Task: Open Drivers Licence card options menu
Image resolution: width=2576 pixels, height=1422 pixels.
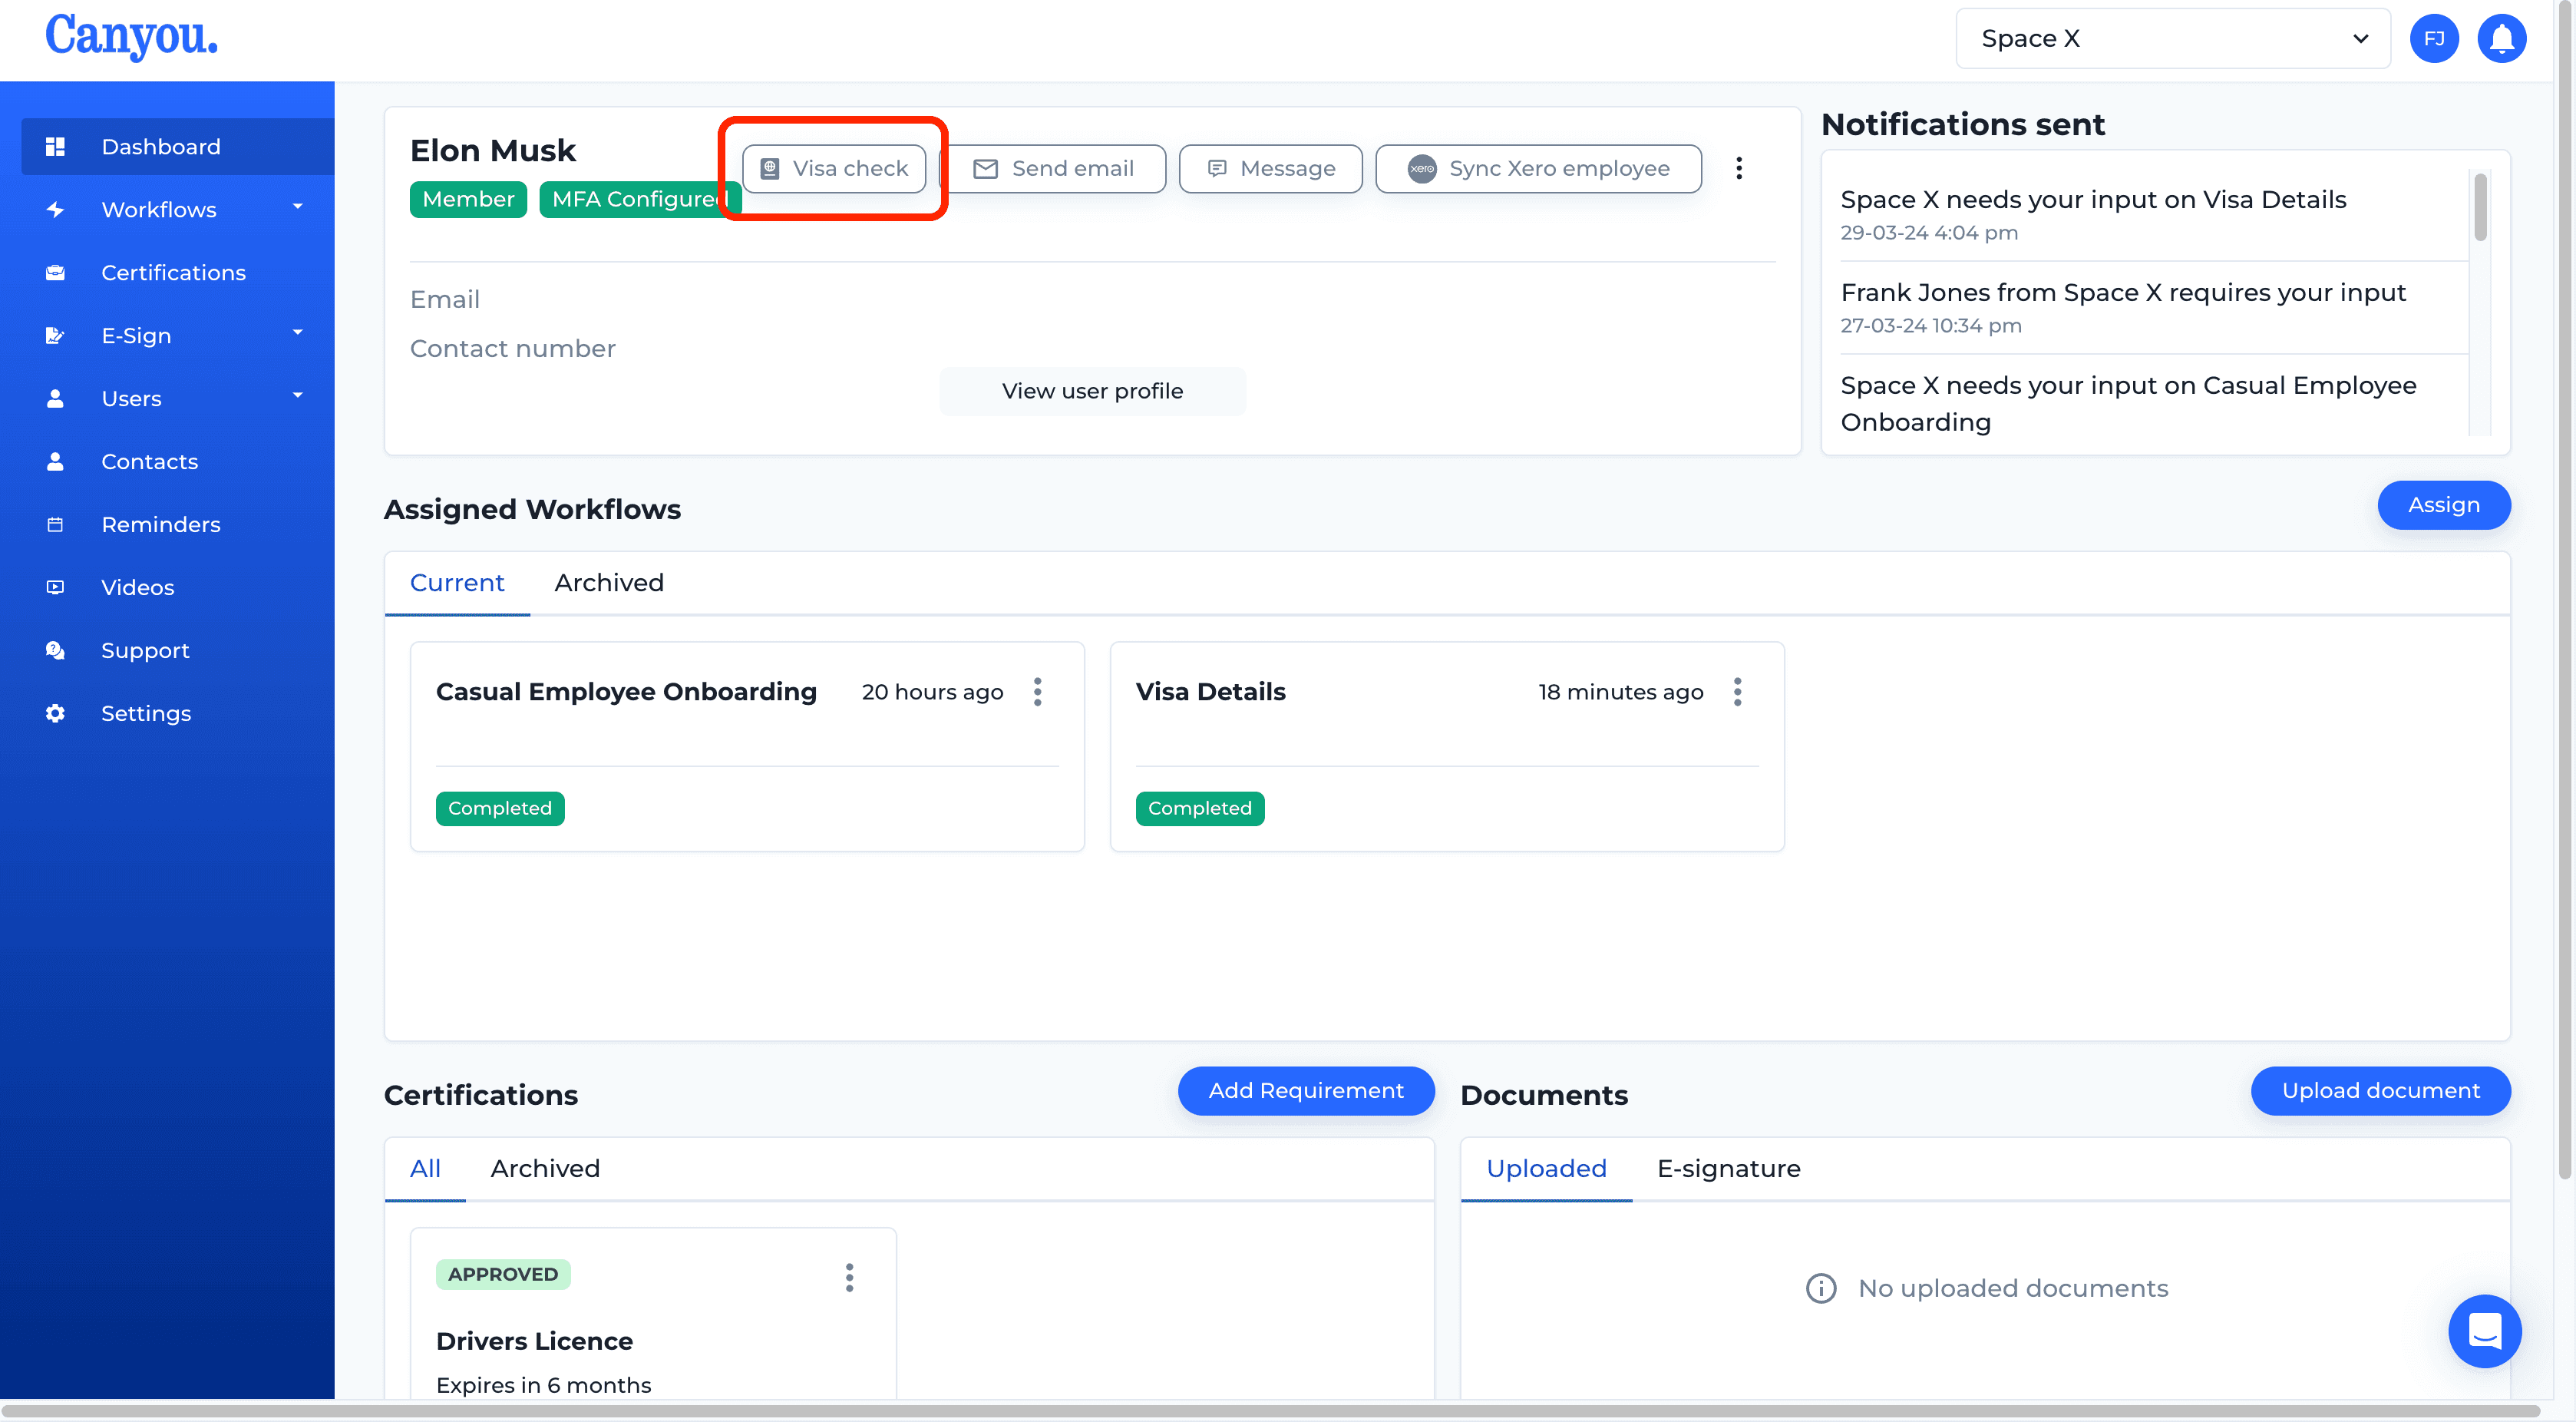Action: point(849,1277)
